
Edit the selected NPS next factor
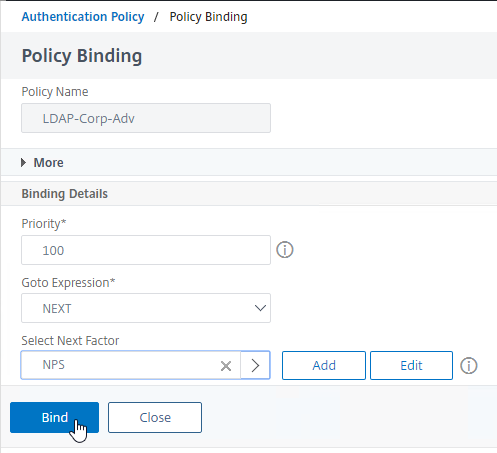click(411, 365)
